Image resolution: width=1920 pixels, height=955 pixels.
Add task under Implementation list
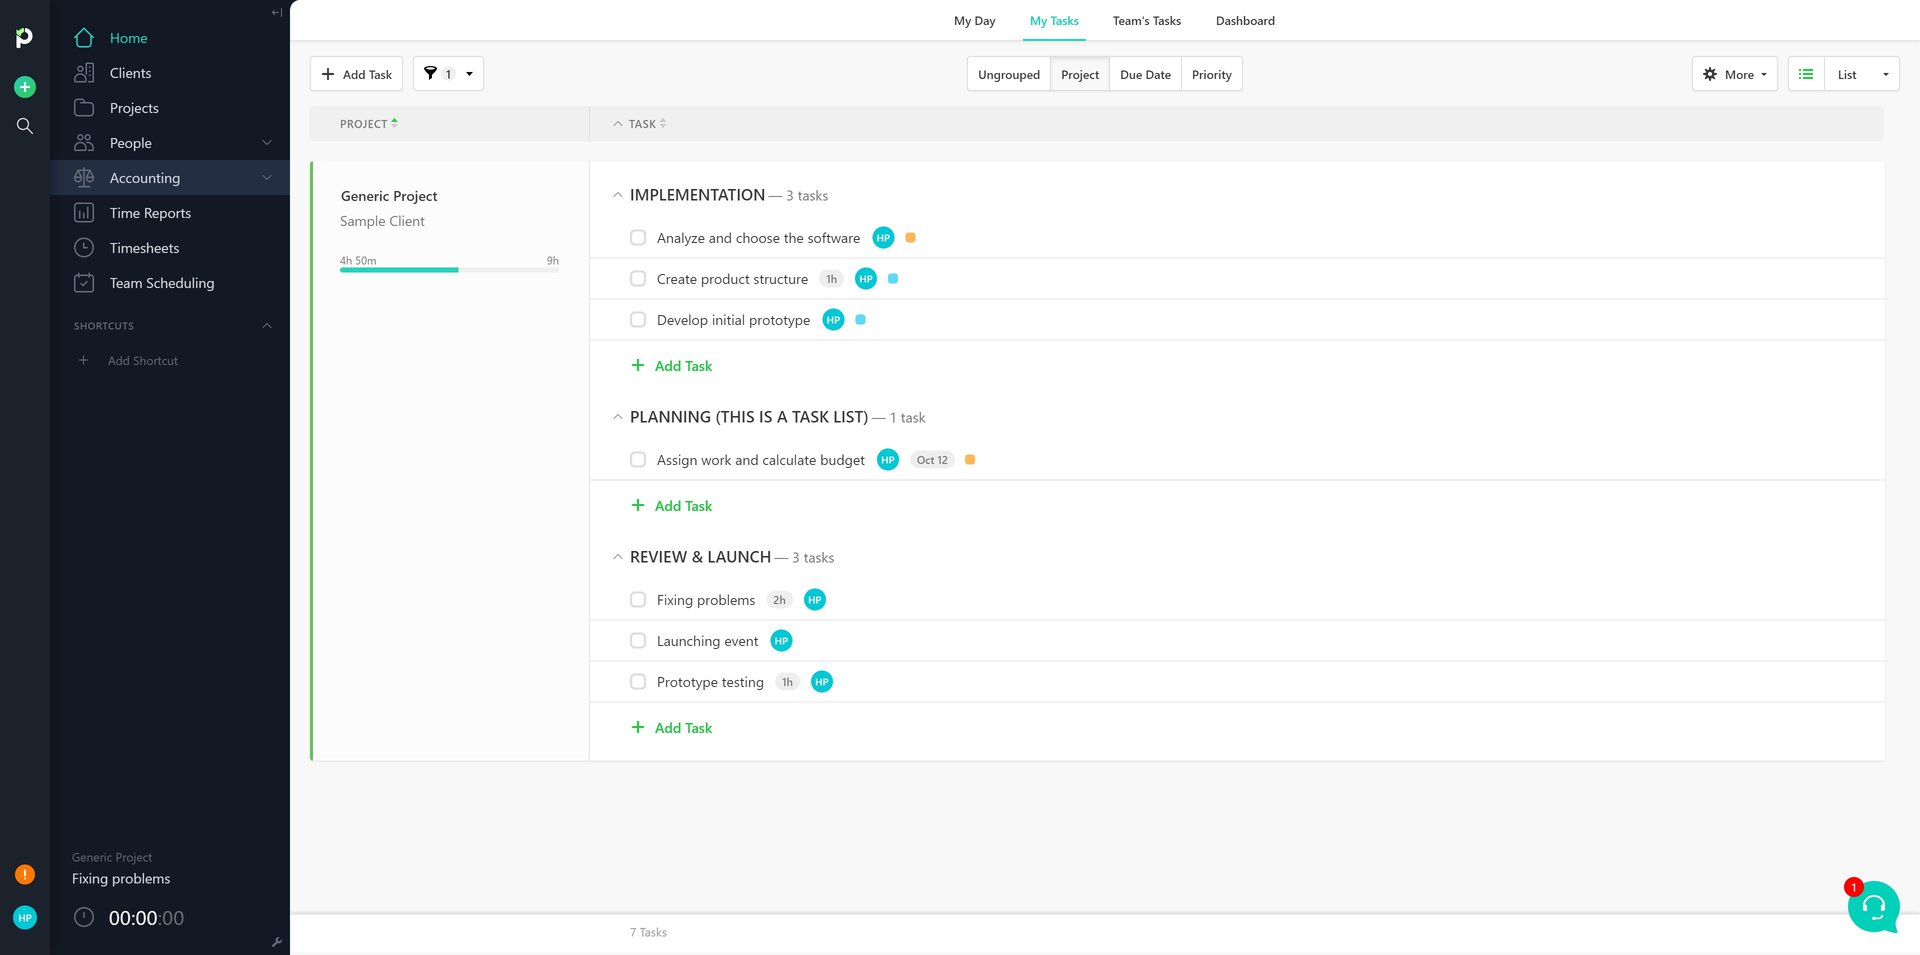click(x=672, y=366)
